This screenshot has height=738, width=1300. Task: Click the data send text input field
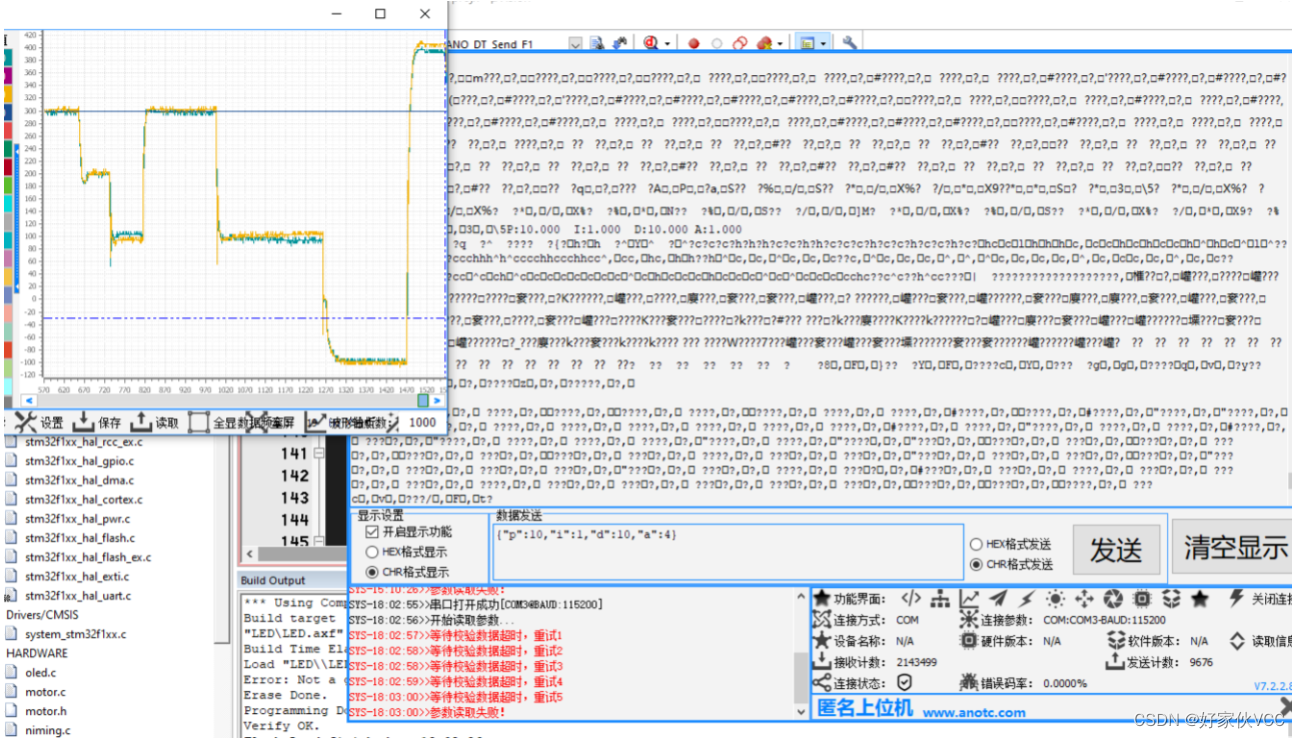pos(728,552)
